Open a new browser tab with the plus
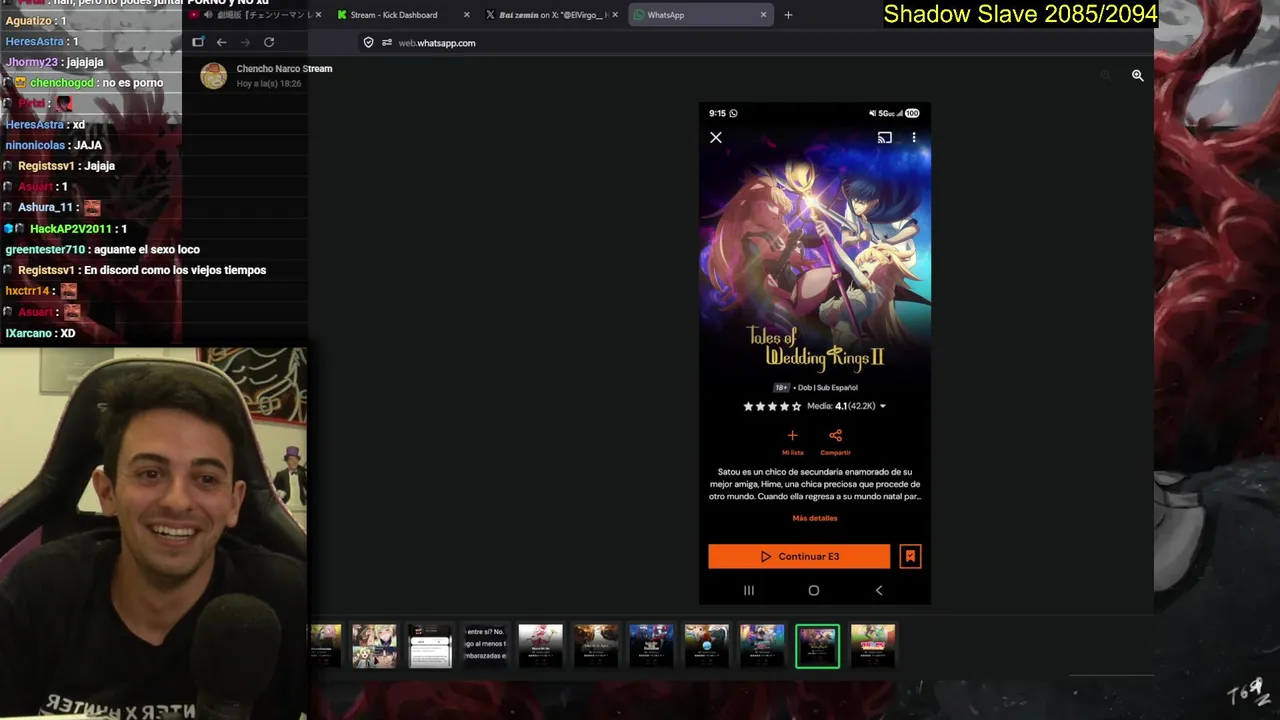This screenshot has height=720, width=1280. (788, 15)
